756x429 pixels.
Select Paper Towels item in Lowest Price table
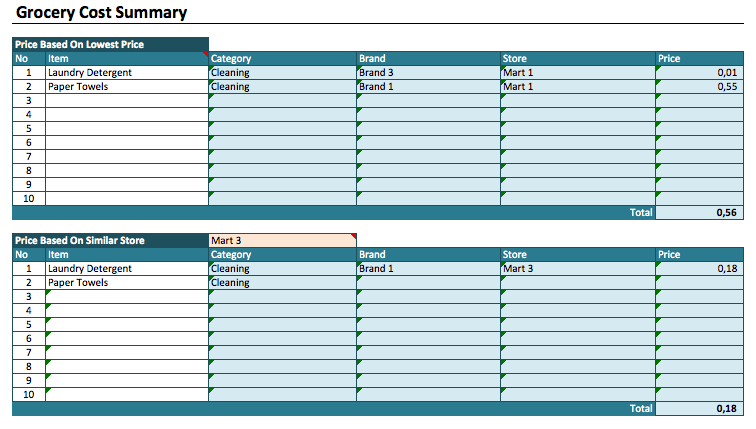(x=127, y=87)
